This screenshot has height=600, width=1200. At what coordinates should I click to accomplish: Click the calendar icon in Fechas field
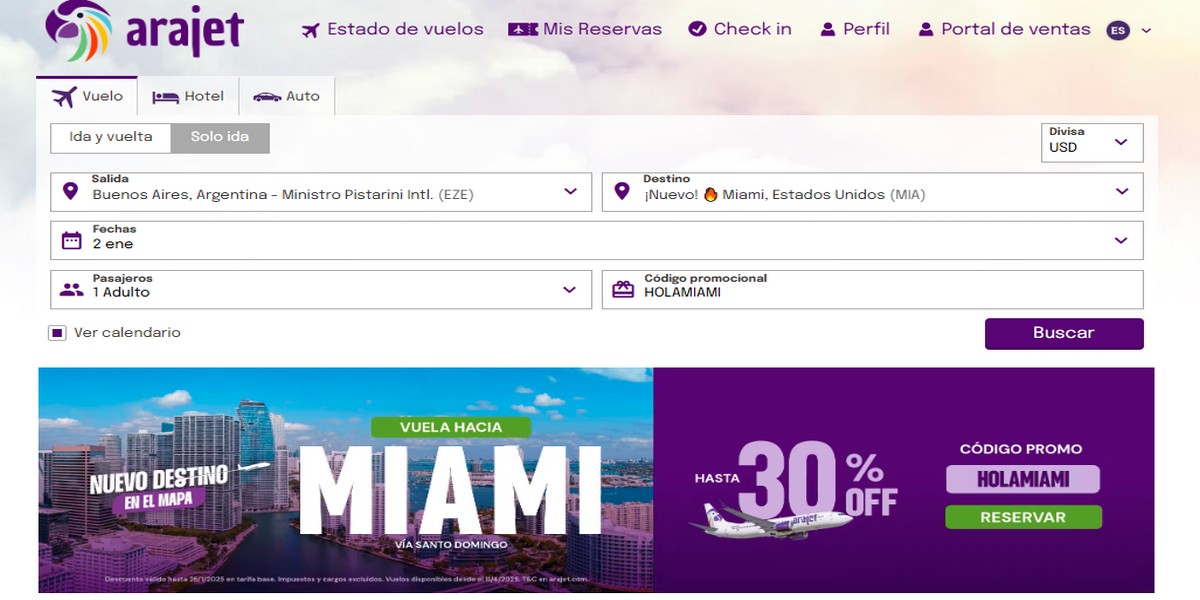[x=71, y=240]
